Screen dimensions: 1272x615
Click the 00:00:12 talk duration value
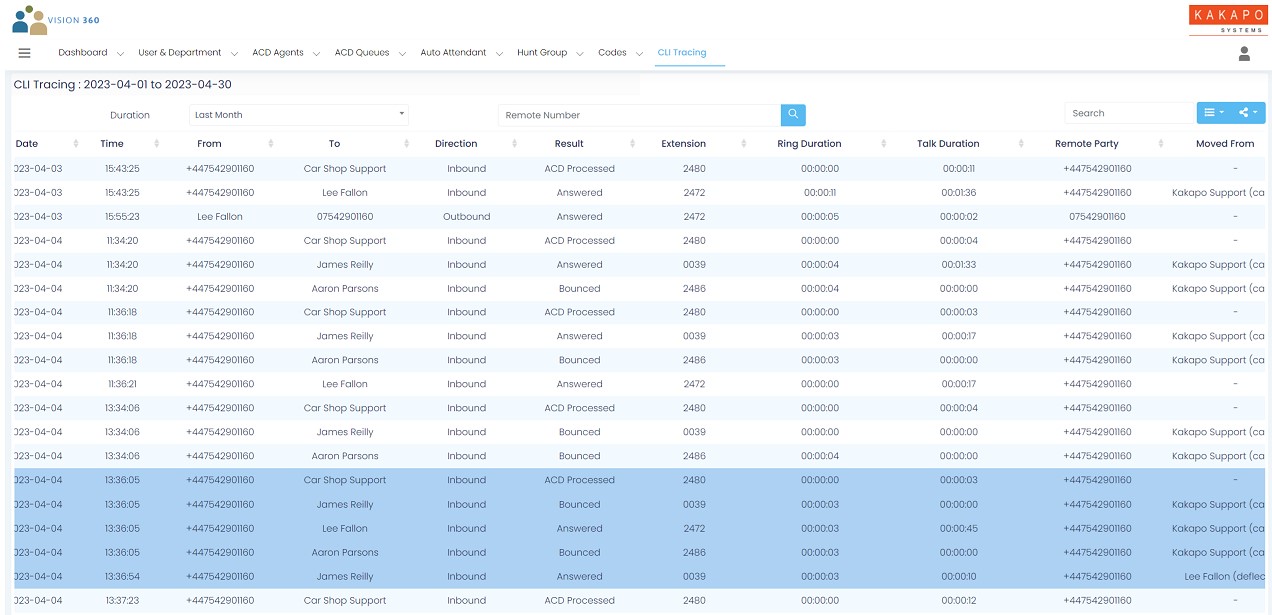[959, 601]
